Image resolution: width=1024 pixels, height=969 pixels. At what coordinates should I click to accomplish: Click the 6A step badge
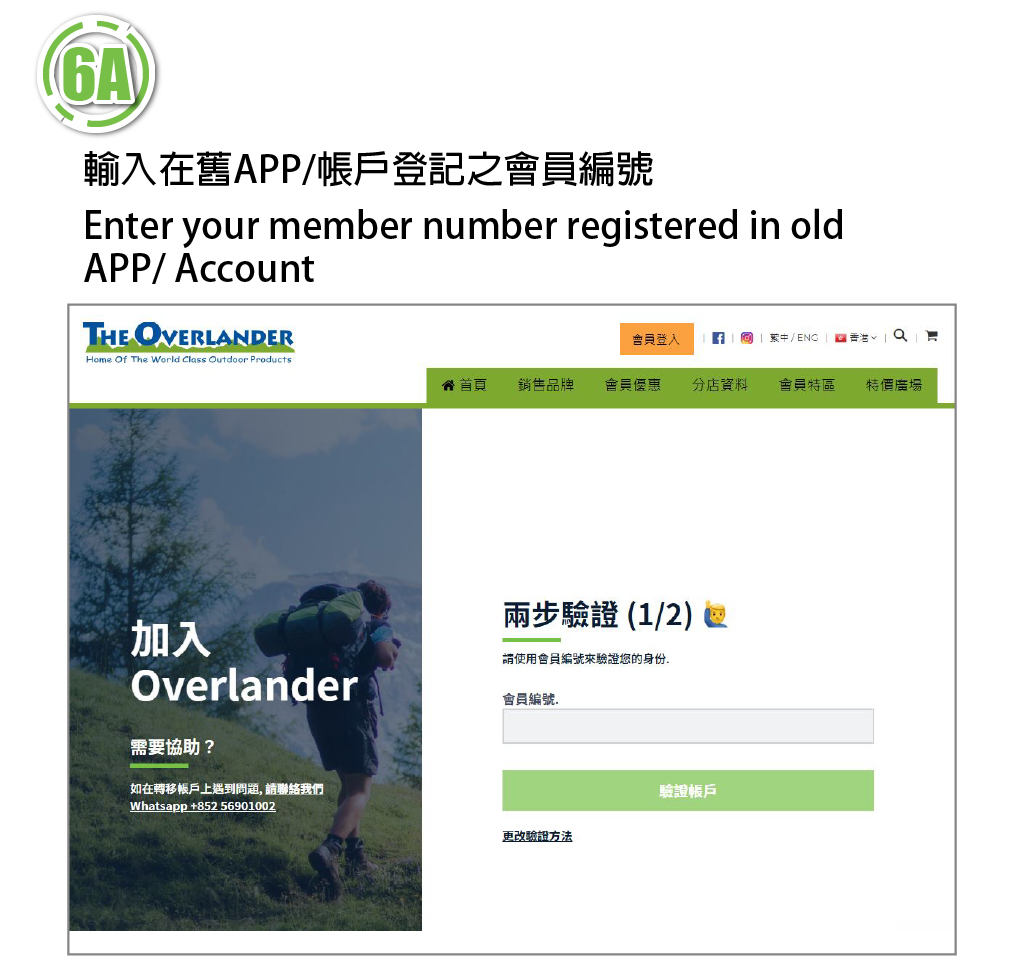point(97,74)
